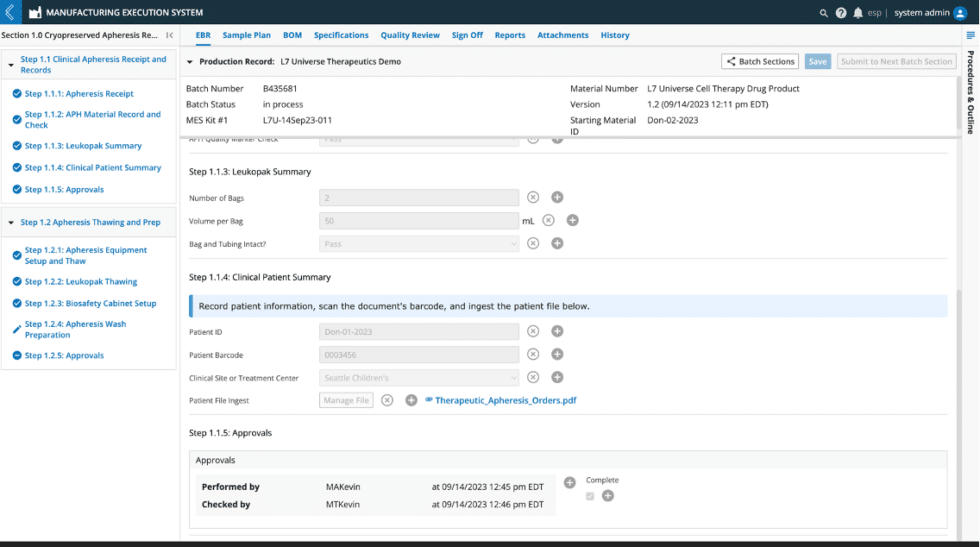Collapse Step 1.2 Apheresis Thawing and Prep
This screenshot has width=980, height=547.
[x=11, y=222]
